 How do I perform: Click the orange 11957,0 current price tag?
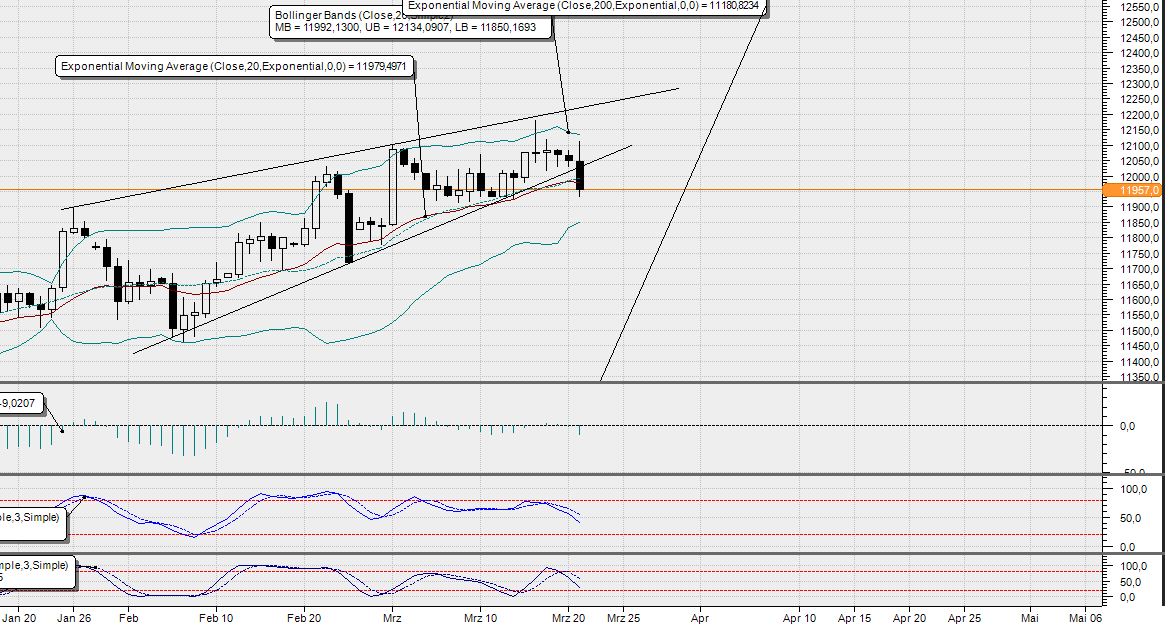1132,190
